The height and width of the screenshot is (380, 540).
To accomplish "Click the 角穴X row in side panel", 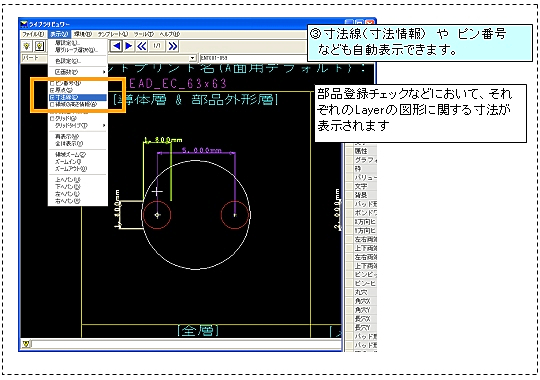I will [361, 301].
